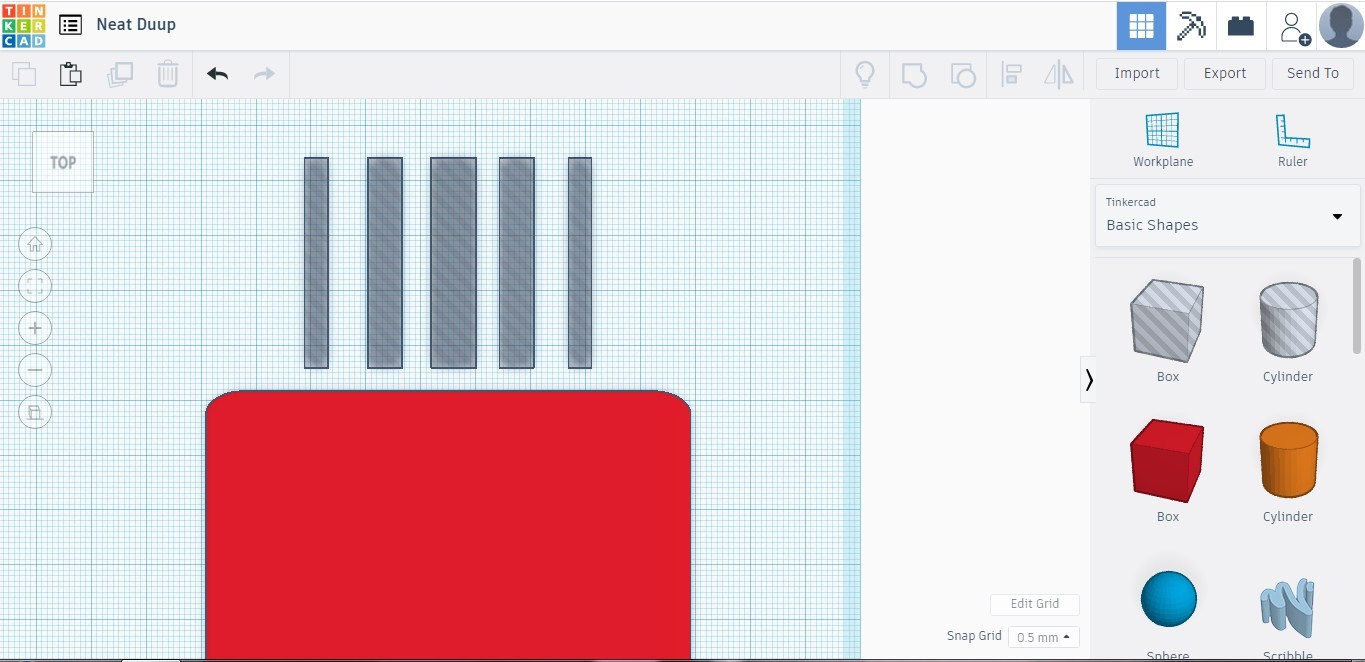Click the Fit all in view button
Image resolution: width=1365 pixels, height=662 pixels.
click(35, 287)
